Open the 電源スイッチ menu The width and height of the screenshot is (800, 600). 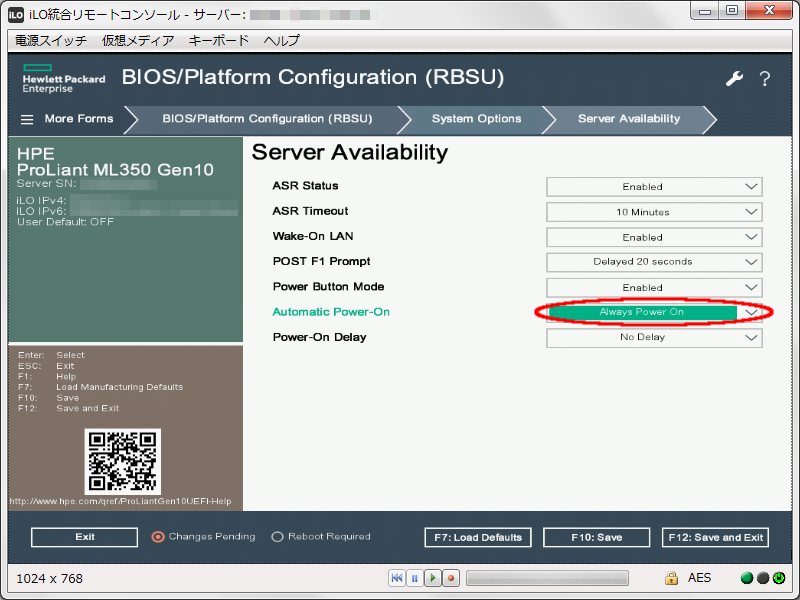pyautogui.click(x=51, y=40)
